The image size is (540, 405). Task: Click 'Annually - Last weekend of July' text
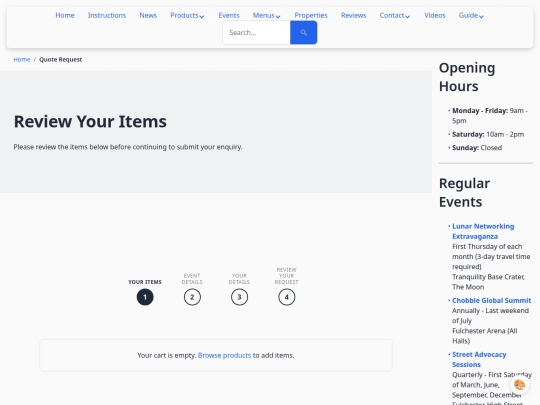490,316
